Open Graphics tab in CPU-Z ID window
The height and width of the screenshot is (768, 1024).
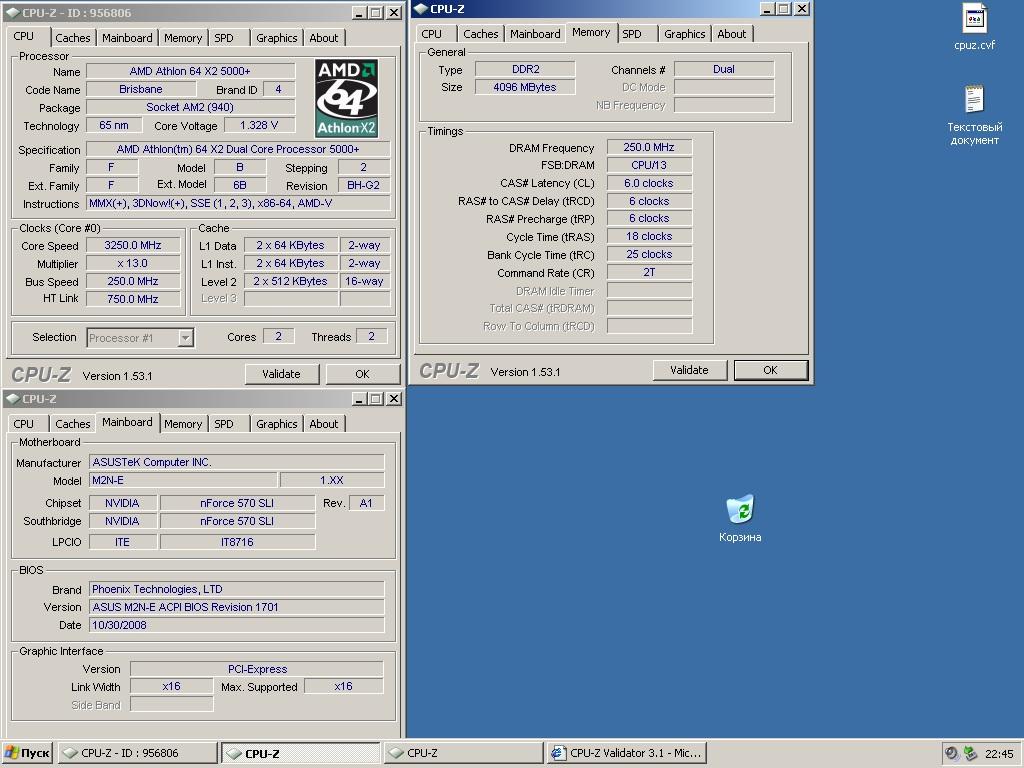click(276, 38)
